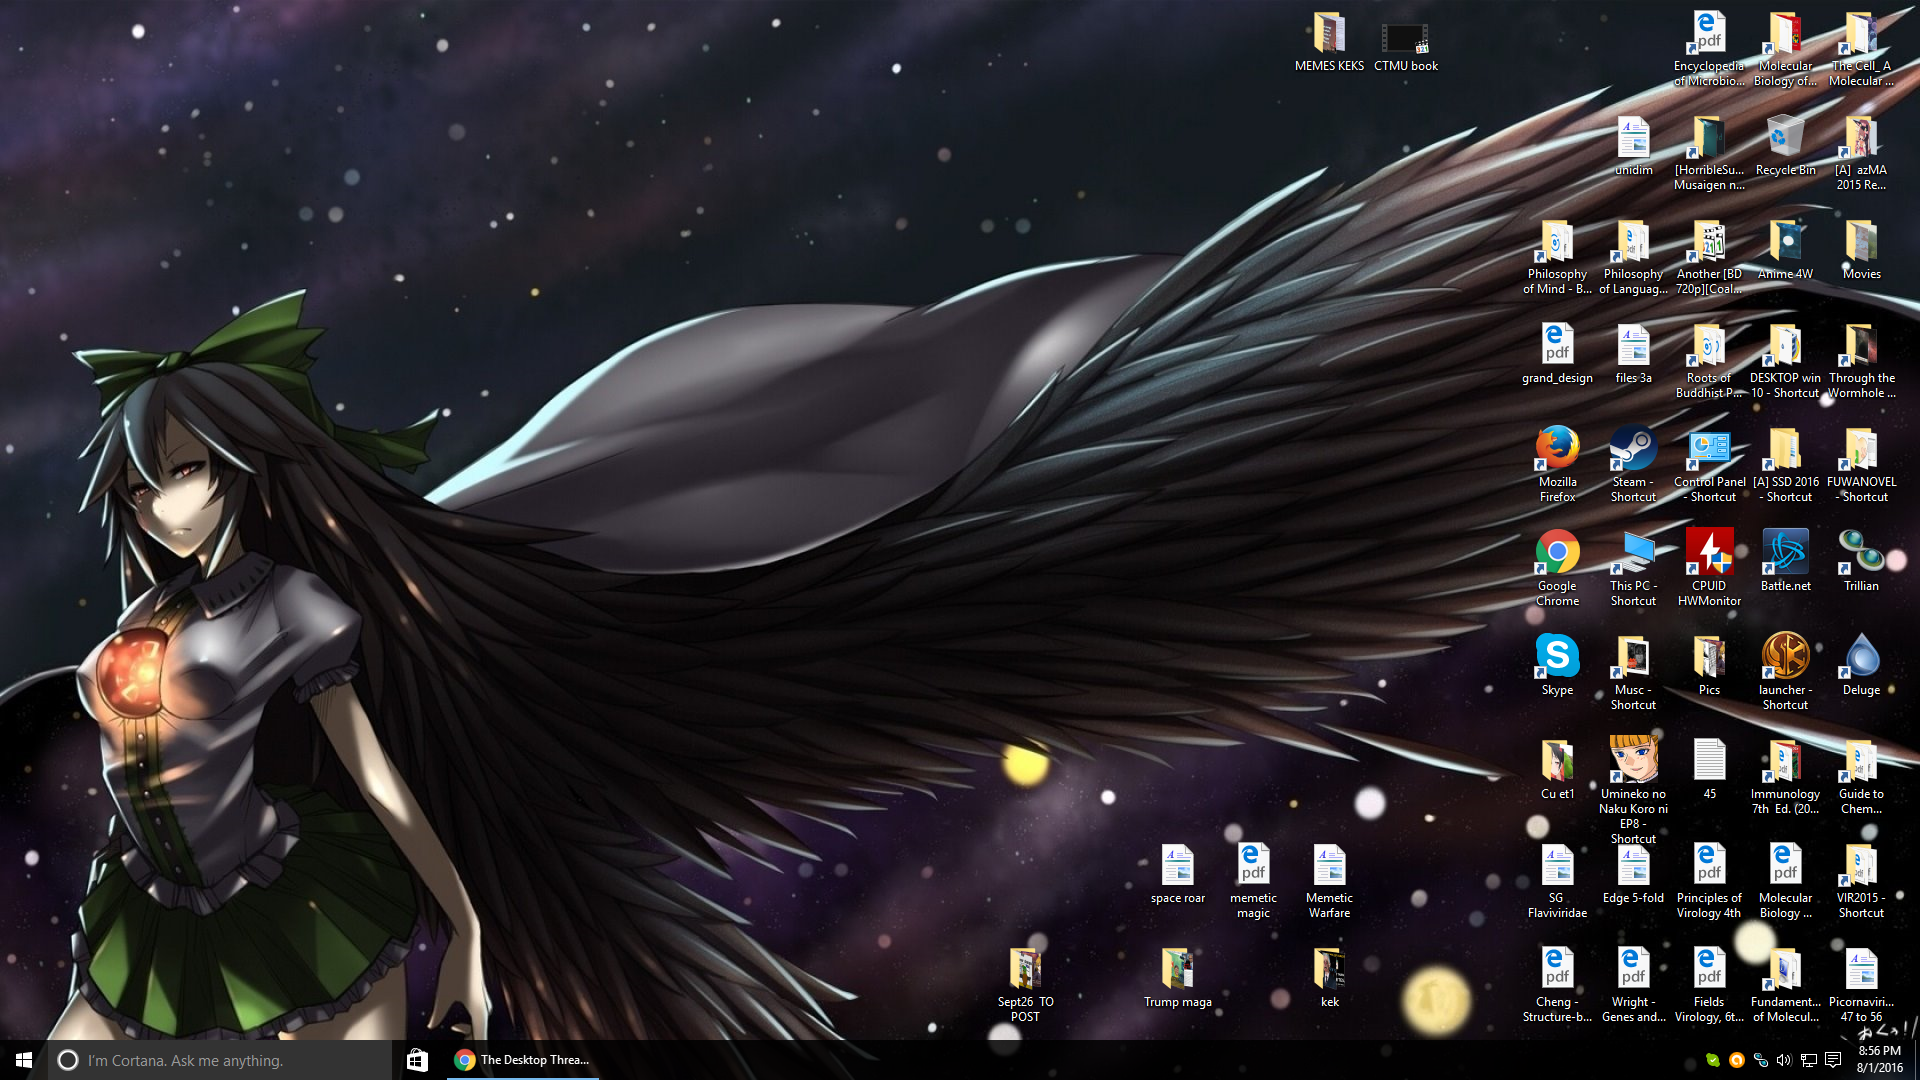Select the Musc shortcut folder

pyautogui.click(x=1633, y=673)
